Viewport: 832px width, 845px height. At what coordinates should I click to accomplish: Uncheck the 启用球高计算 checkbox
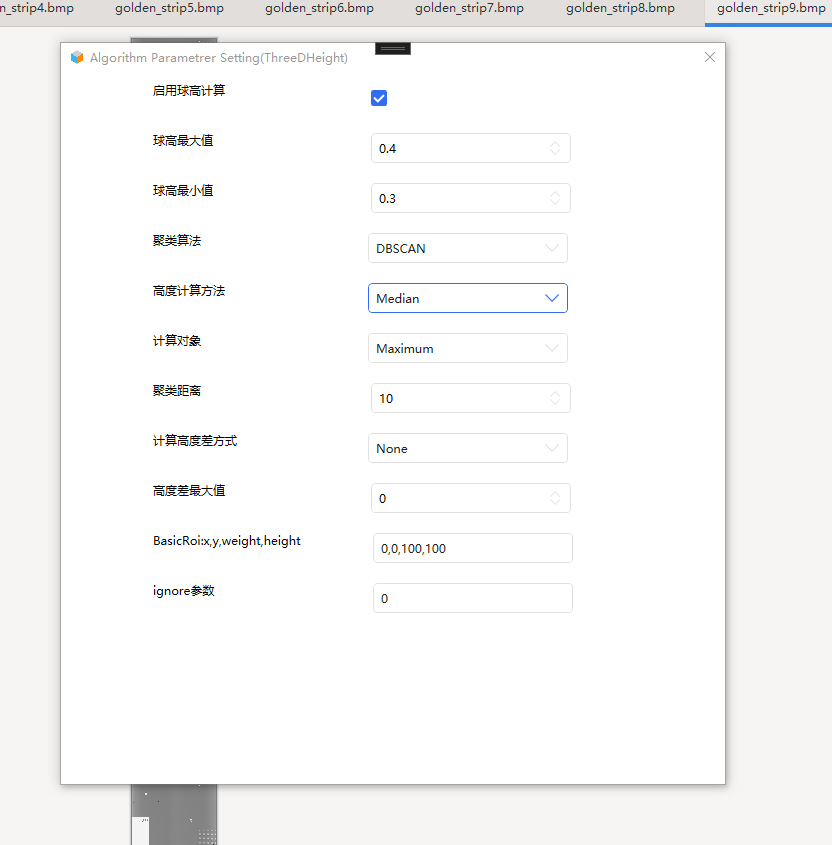coord(379,98)
